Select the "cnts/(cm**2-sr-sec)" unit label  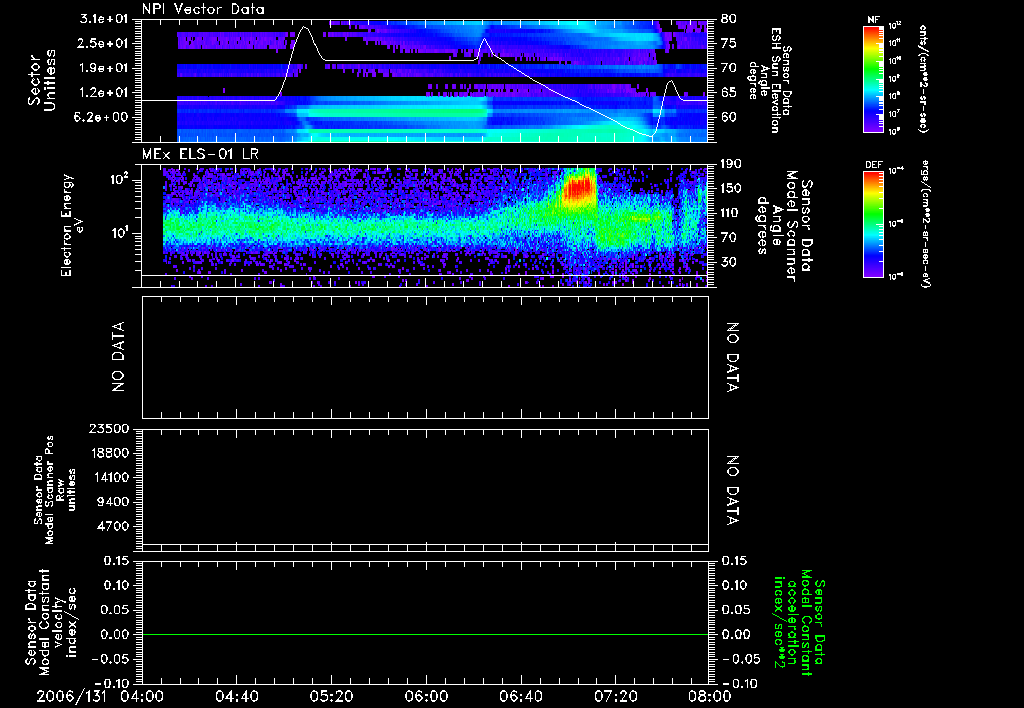pos(923,79)
